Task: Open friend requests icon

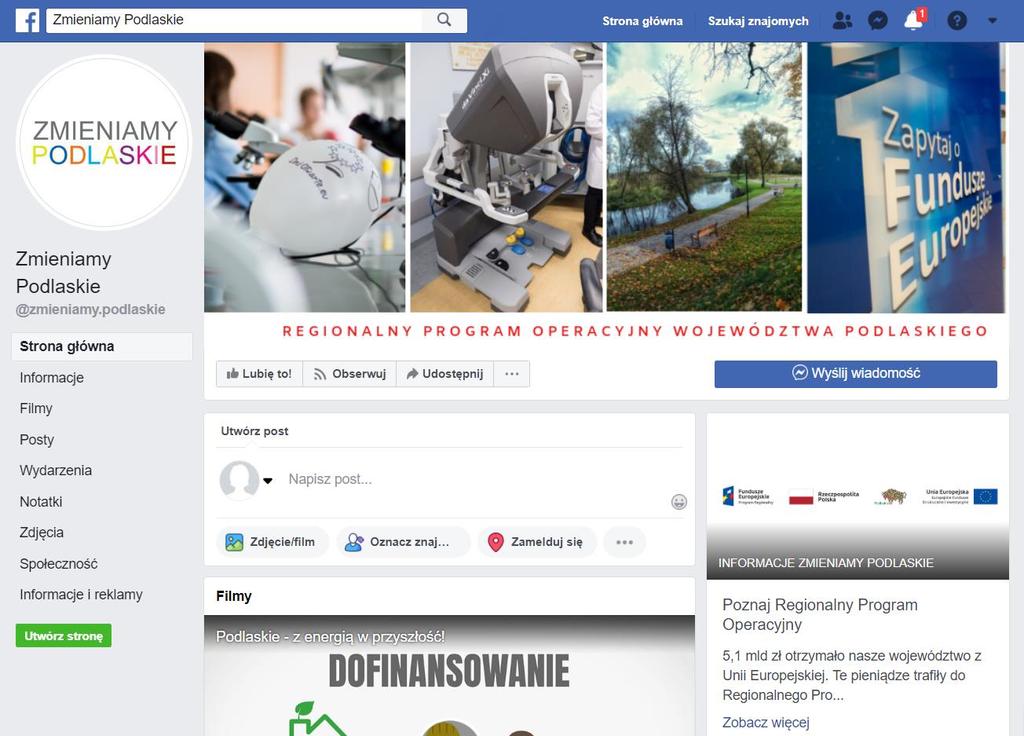Action: click(x=842, y=21)
